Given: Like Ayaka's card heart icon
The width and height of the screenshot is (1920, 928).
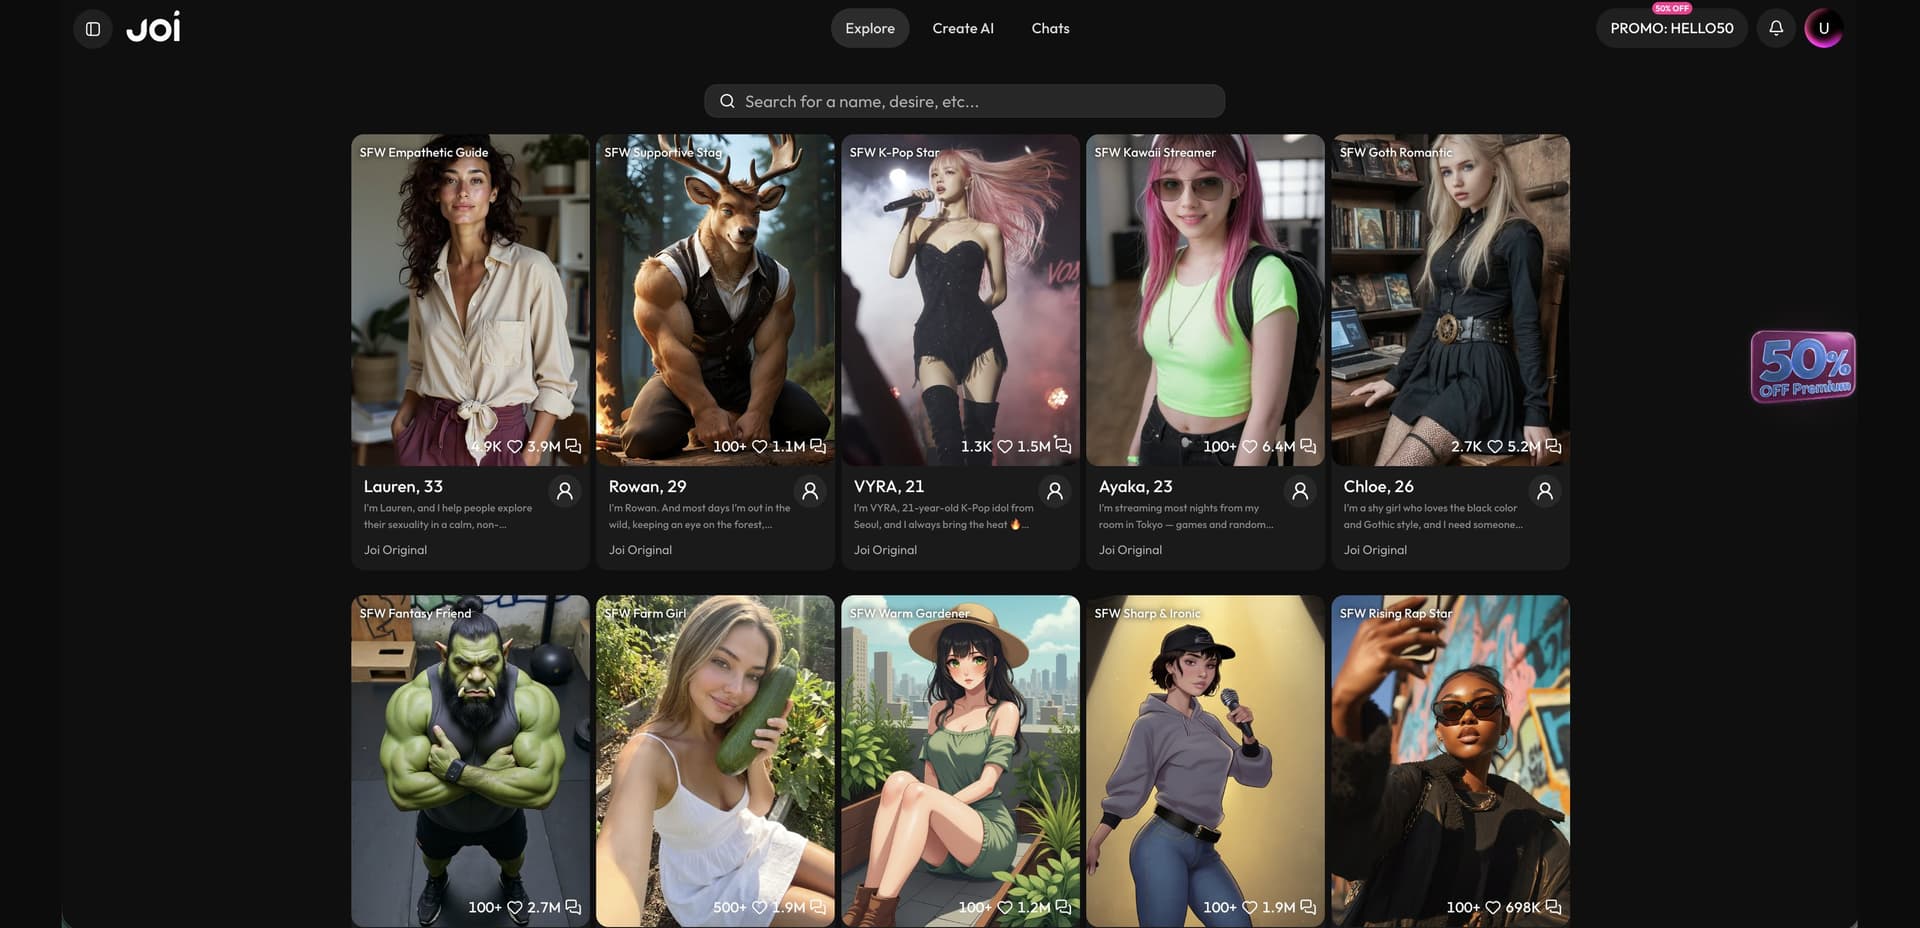Looking at the screenshot, I should 1250,447.
